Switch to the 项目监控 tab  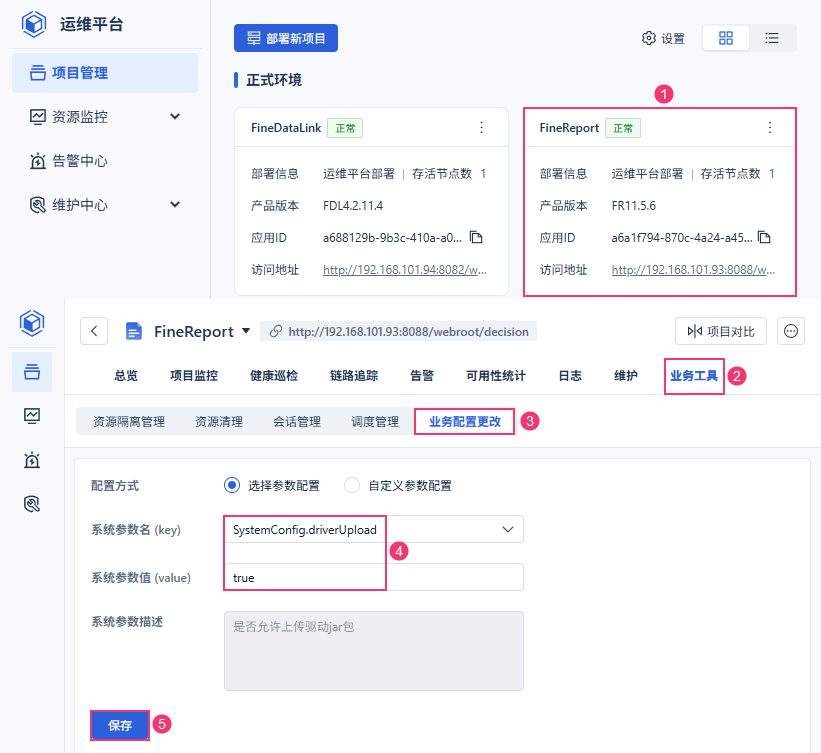[194, 375]
